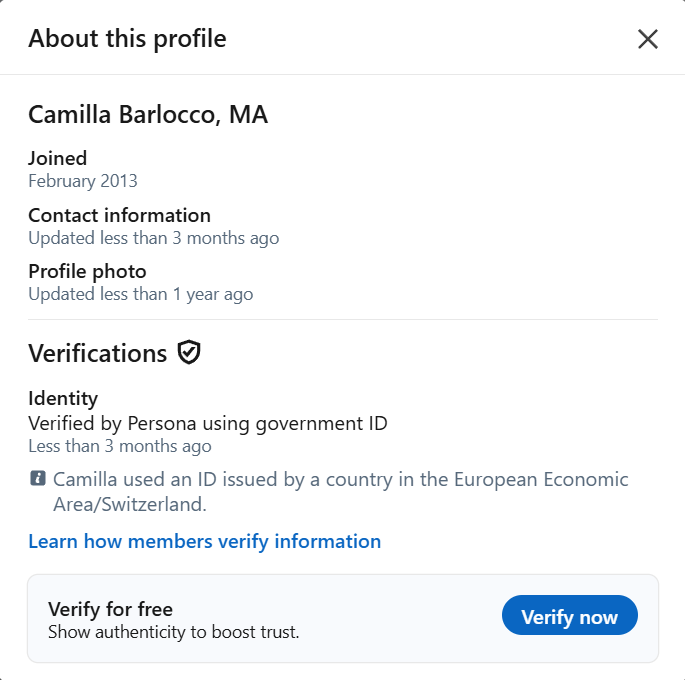Click the Verify for free heading

[111, 609]
